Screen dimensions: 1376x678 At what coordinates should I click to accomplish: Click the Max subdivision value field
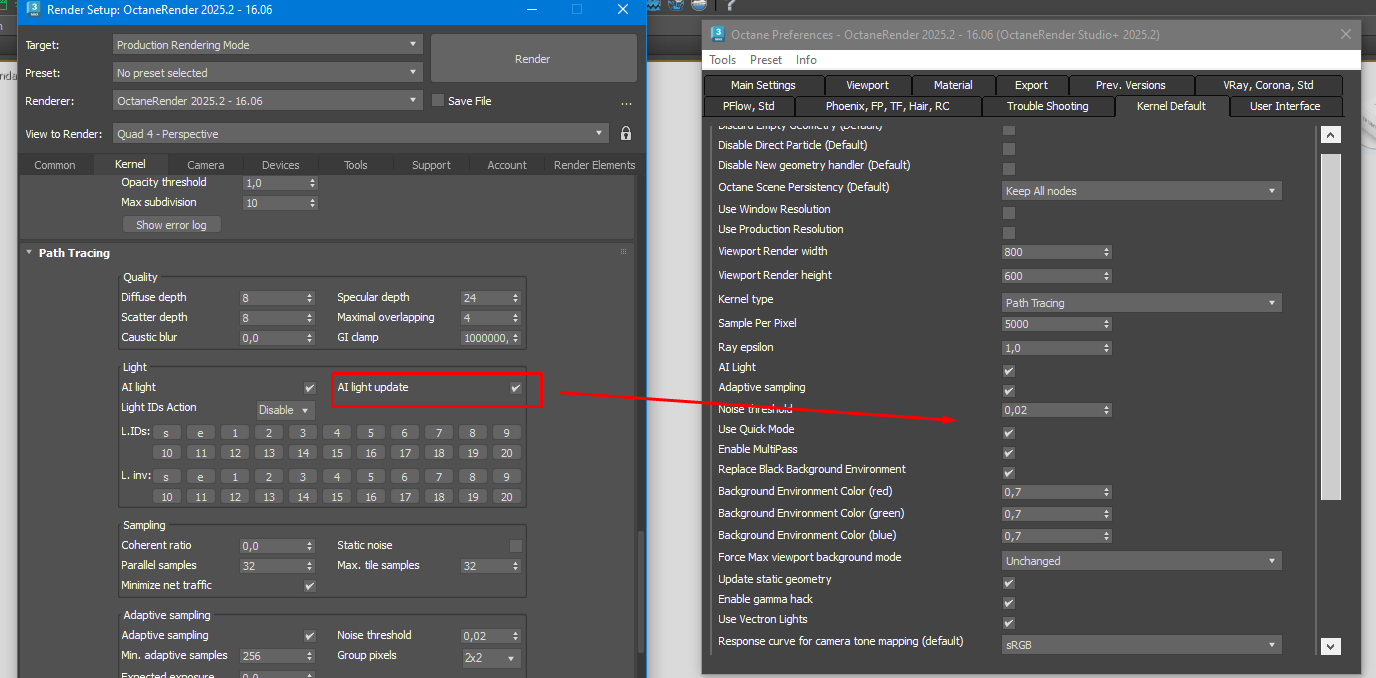(274, 203)
